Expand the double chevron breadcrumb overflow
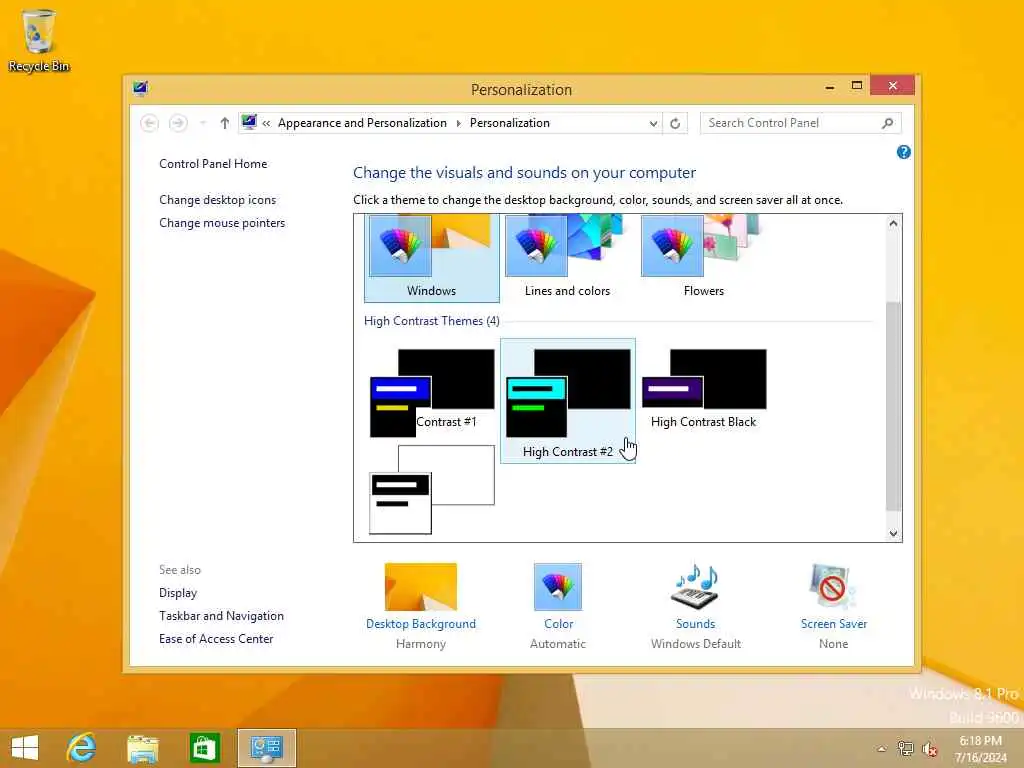This screenshot has height=768, width=1024. click(266, 123)
